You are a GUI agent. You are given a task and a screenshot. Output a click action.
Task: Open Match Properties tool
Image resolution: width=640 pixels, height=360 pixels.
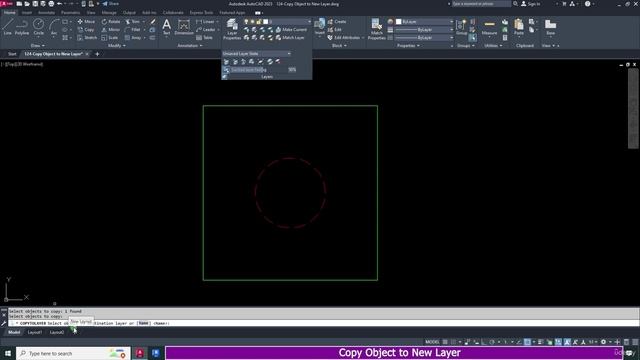[376, 29]
